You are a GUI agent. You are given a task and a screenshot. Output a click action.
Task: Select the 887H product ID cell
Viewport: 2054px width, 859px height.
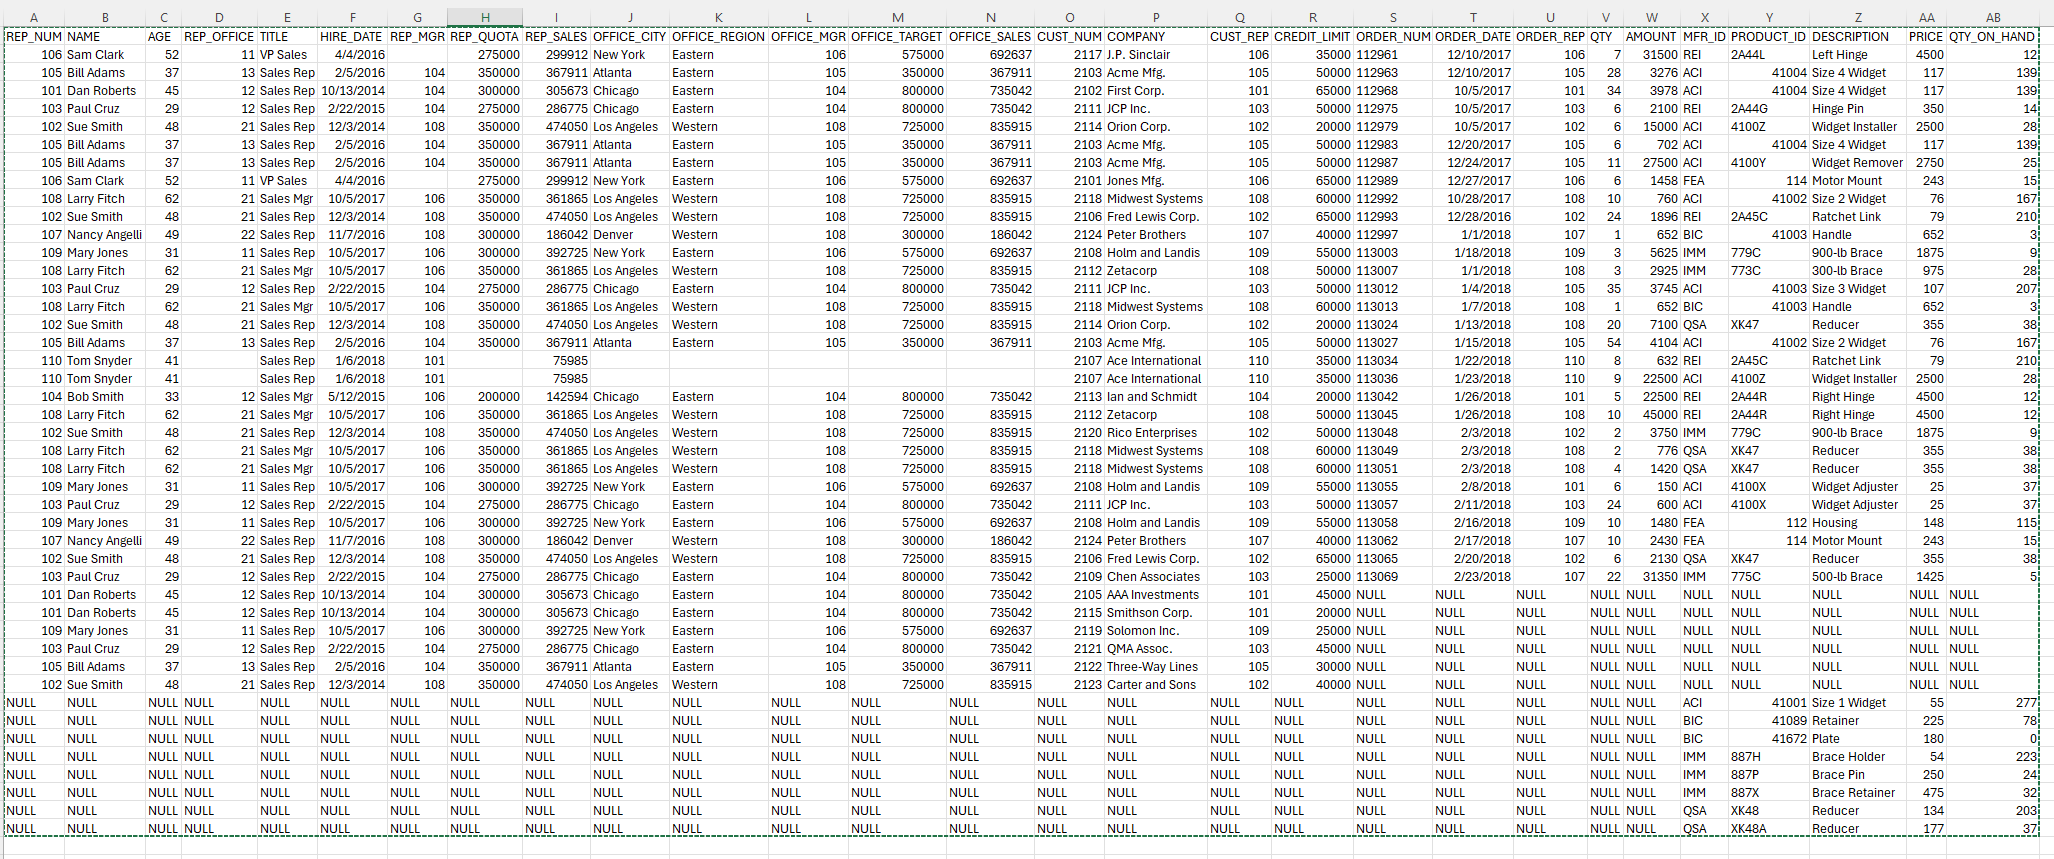1769,756
